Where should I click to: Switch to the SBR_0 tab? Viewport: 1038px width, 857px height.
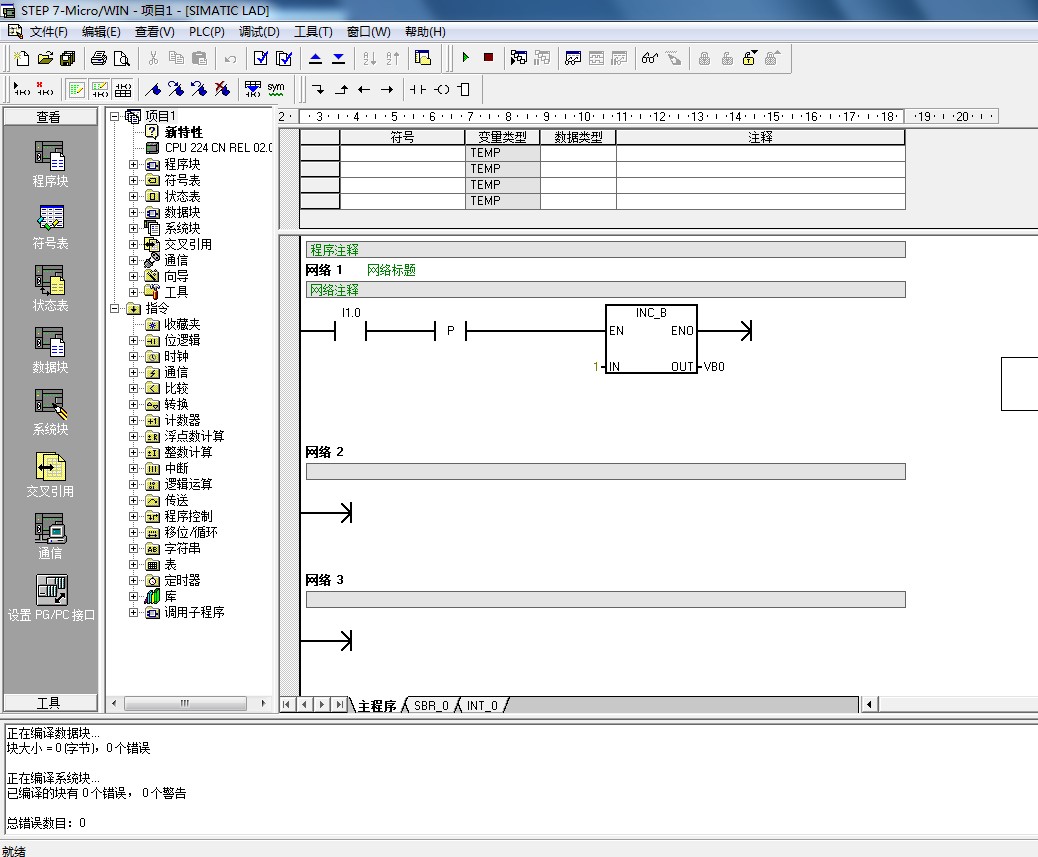(431, 705)
